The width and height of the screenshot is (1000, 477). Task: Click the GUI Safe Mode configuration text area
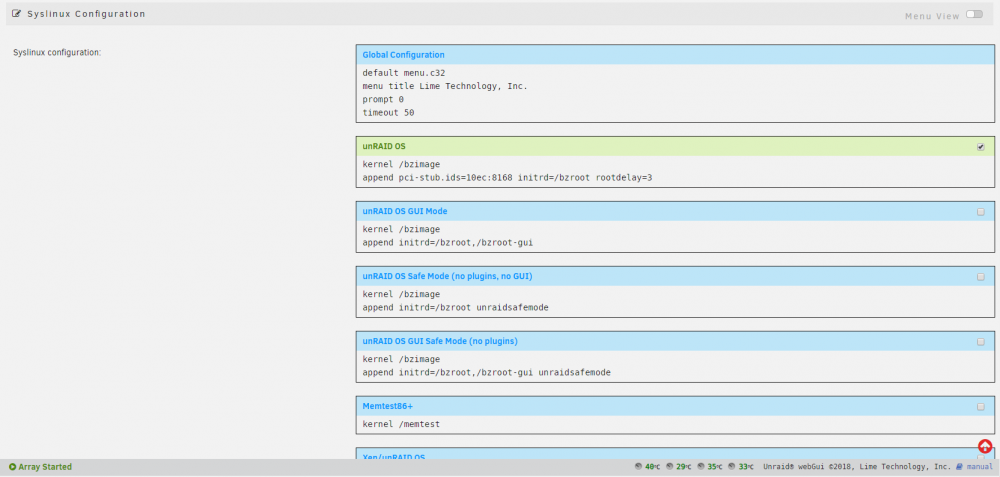coord(675,366)
